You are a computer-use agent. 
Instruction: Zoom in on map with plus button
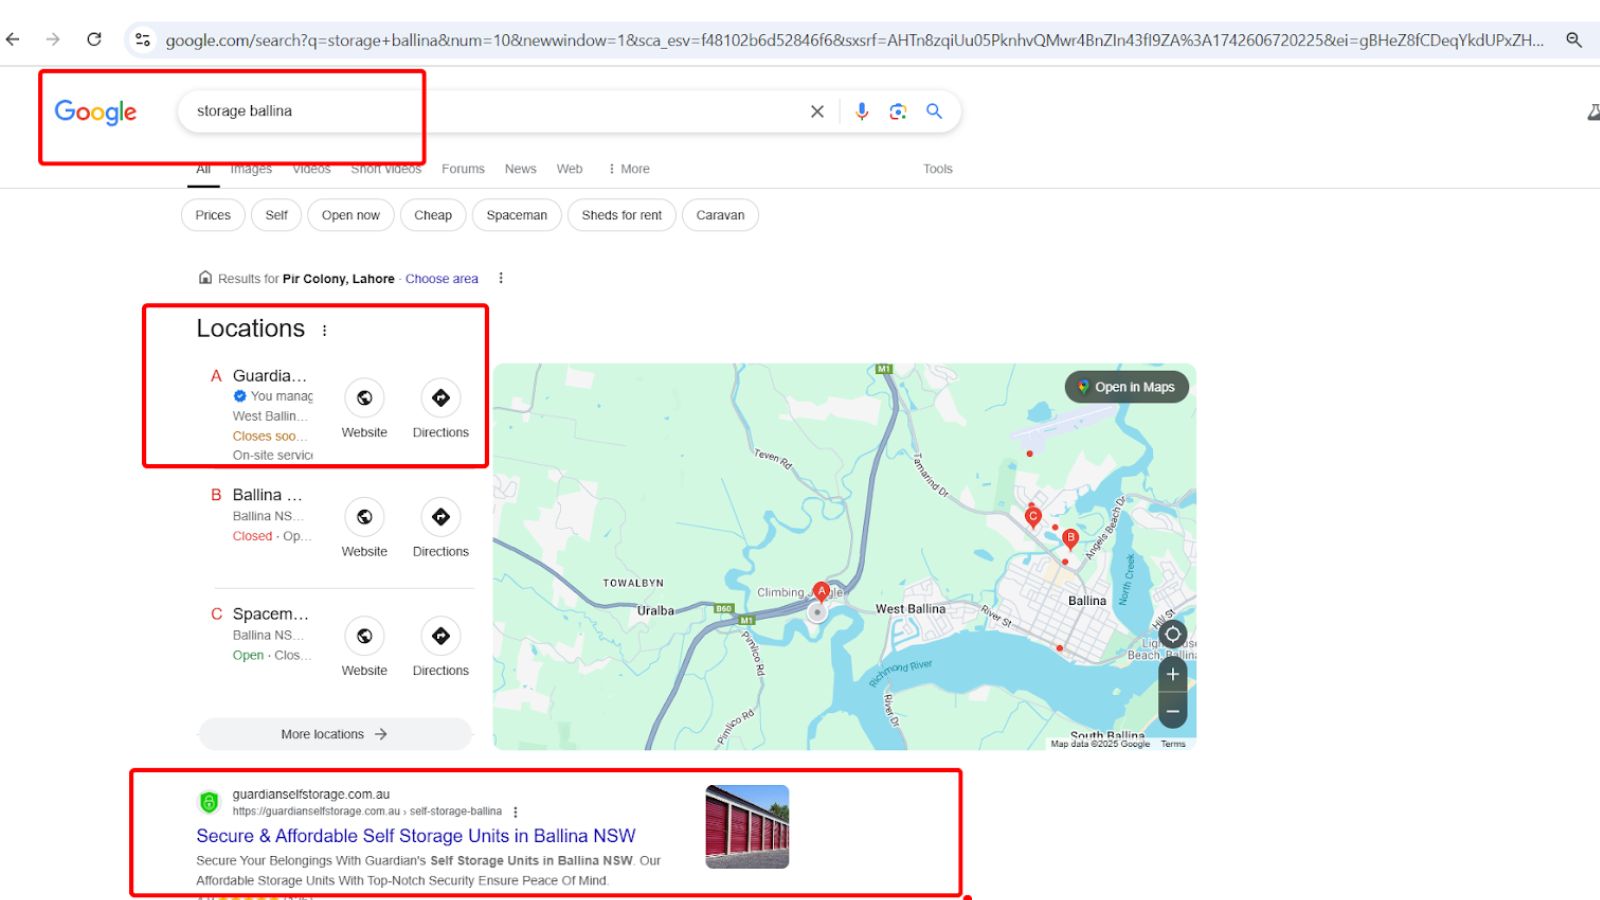coord(1173,674)
